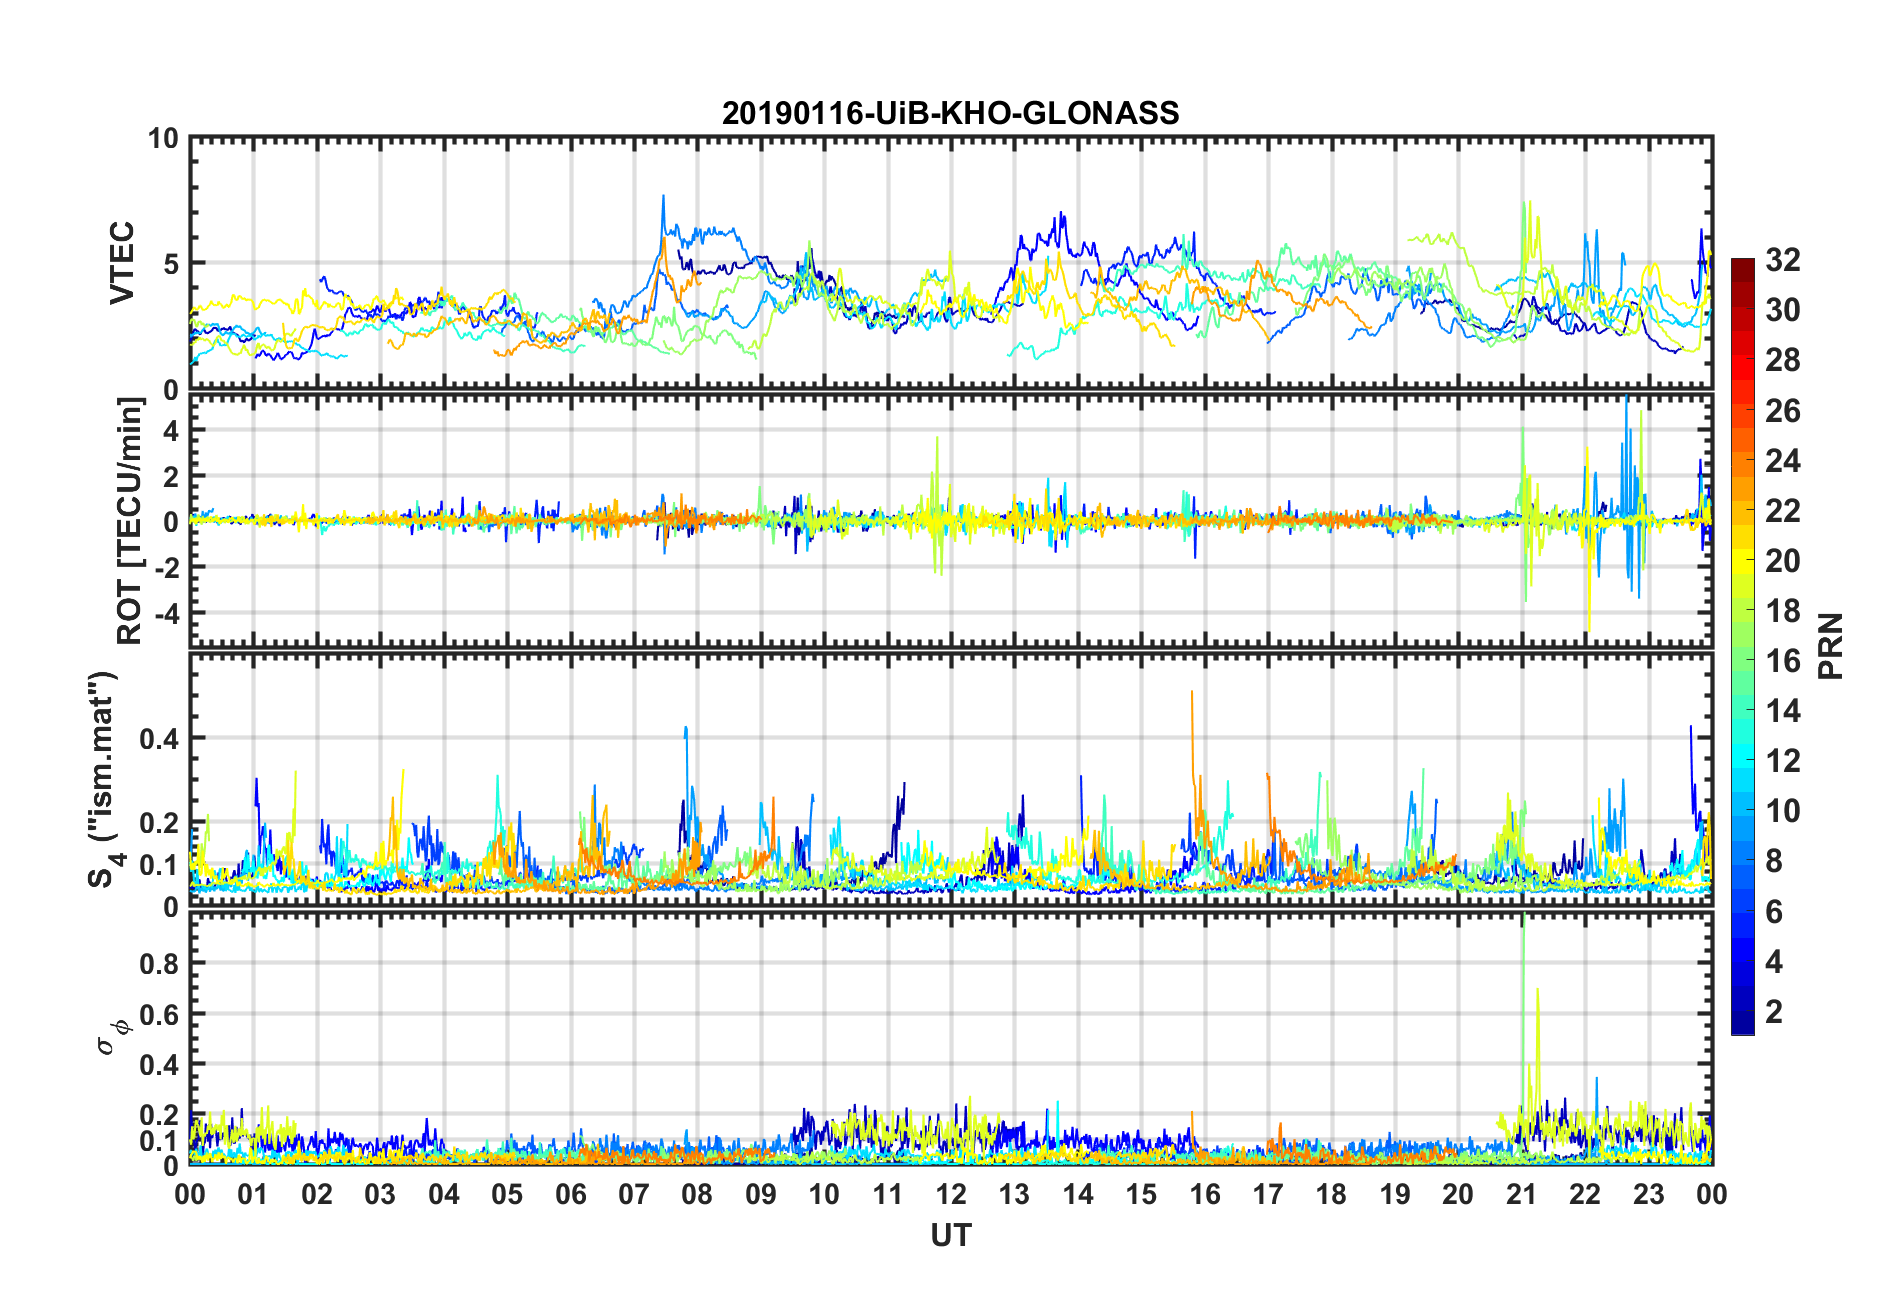
Task: Click the sigma phi axis label
Action: [112, 1036]
